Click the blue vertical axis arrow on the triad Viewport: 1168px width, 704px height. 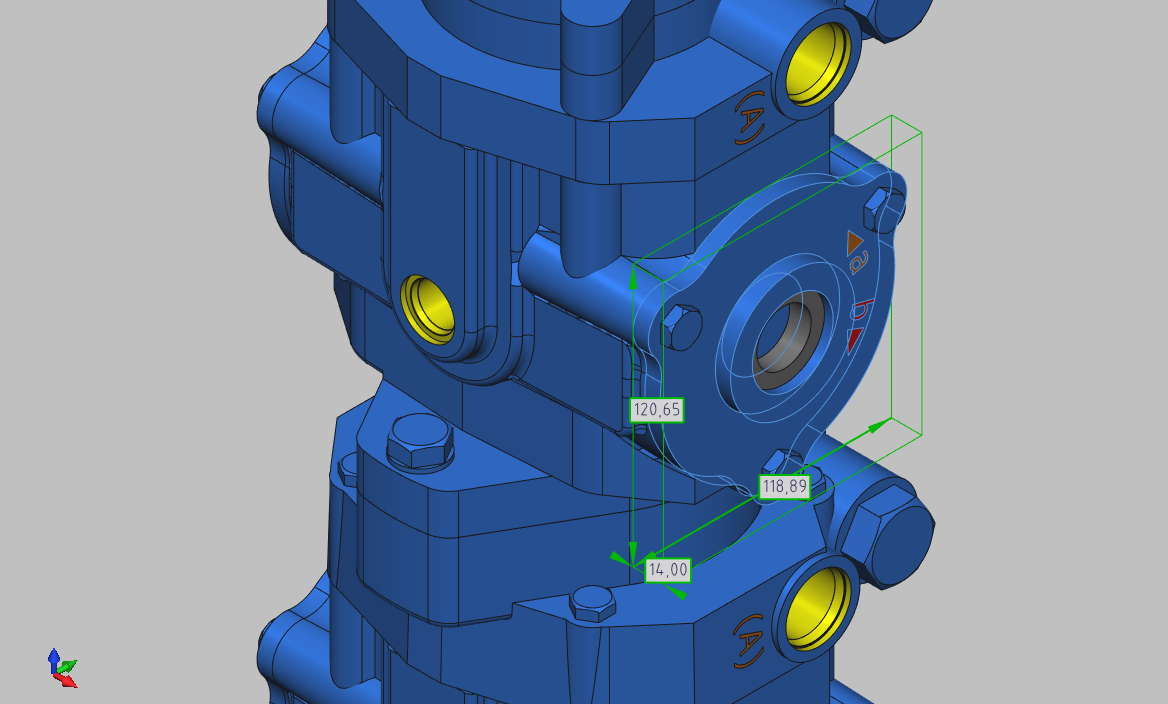click(x=53, y=655)
